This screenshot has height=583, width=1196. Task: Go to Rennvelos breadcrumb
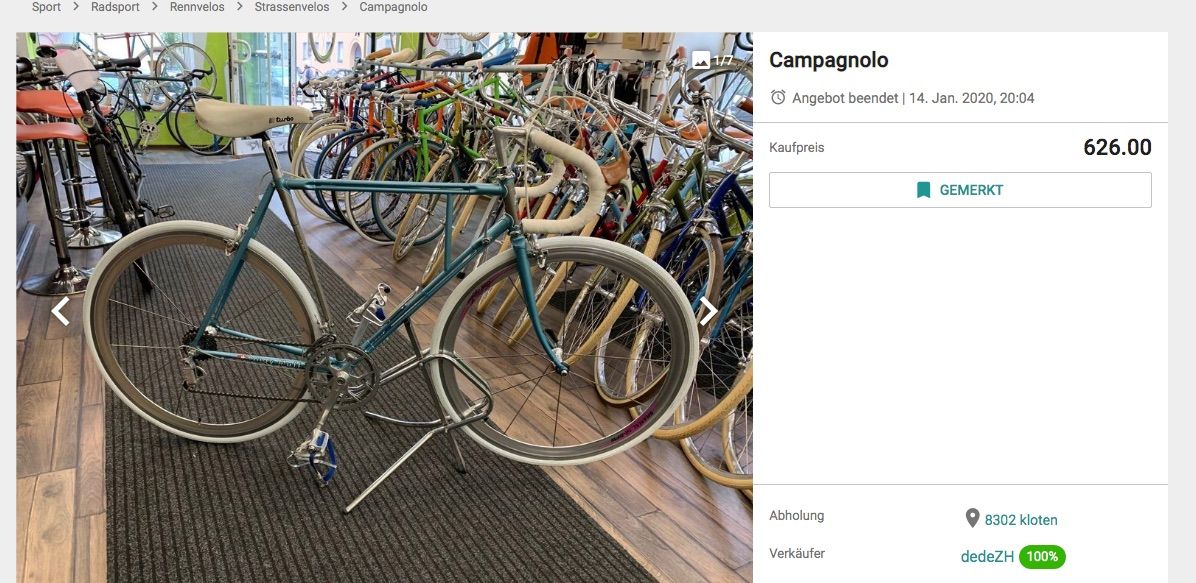click(195, 7)
